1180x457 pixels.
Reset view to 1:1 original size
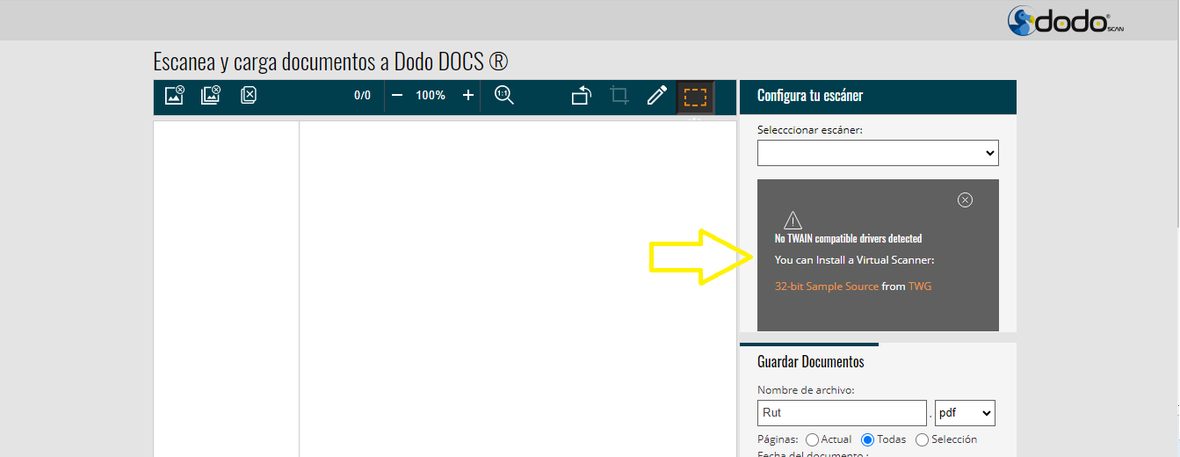pyautogui.click(x=503, y=95)
